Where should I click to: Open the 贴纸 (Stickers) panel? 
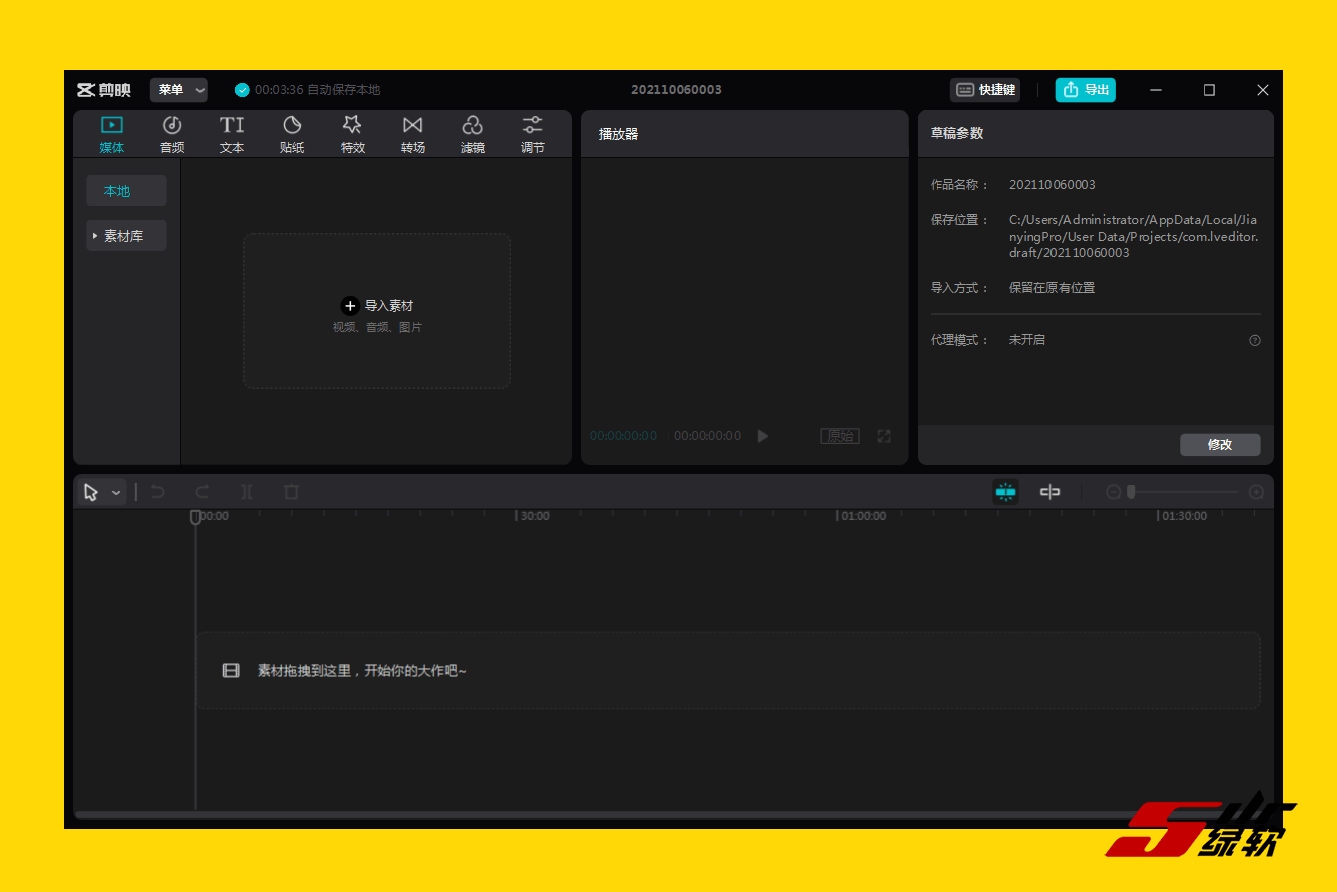[x=292, y=134]
